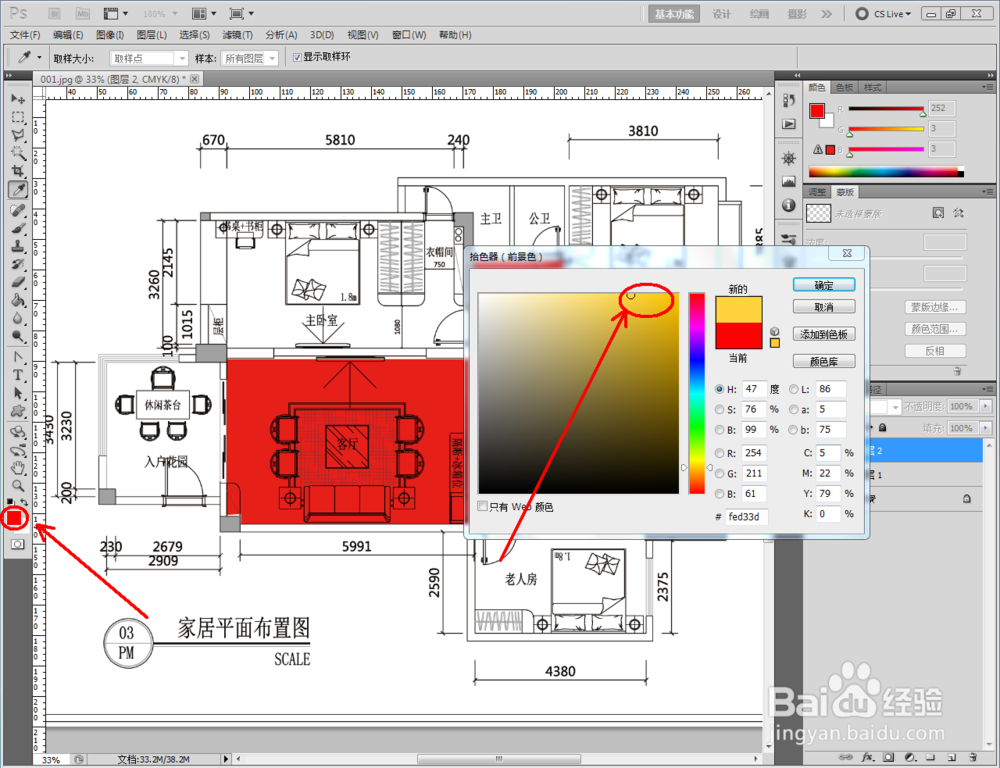This screenshot has width=1000, height=768.
Task: Select the brightness B radio showing 99
Action: point(719,430)
